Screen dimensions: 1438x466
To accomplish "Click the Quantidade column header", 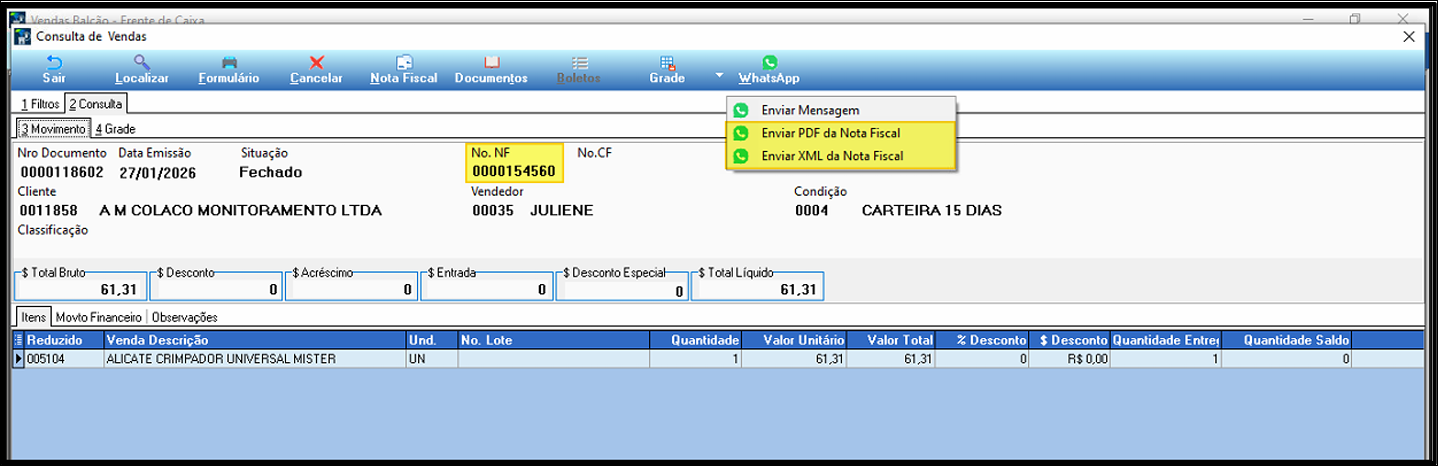I will tap(695, 340).
